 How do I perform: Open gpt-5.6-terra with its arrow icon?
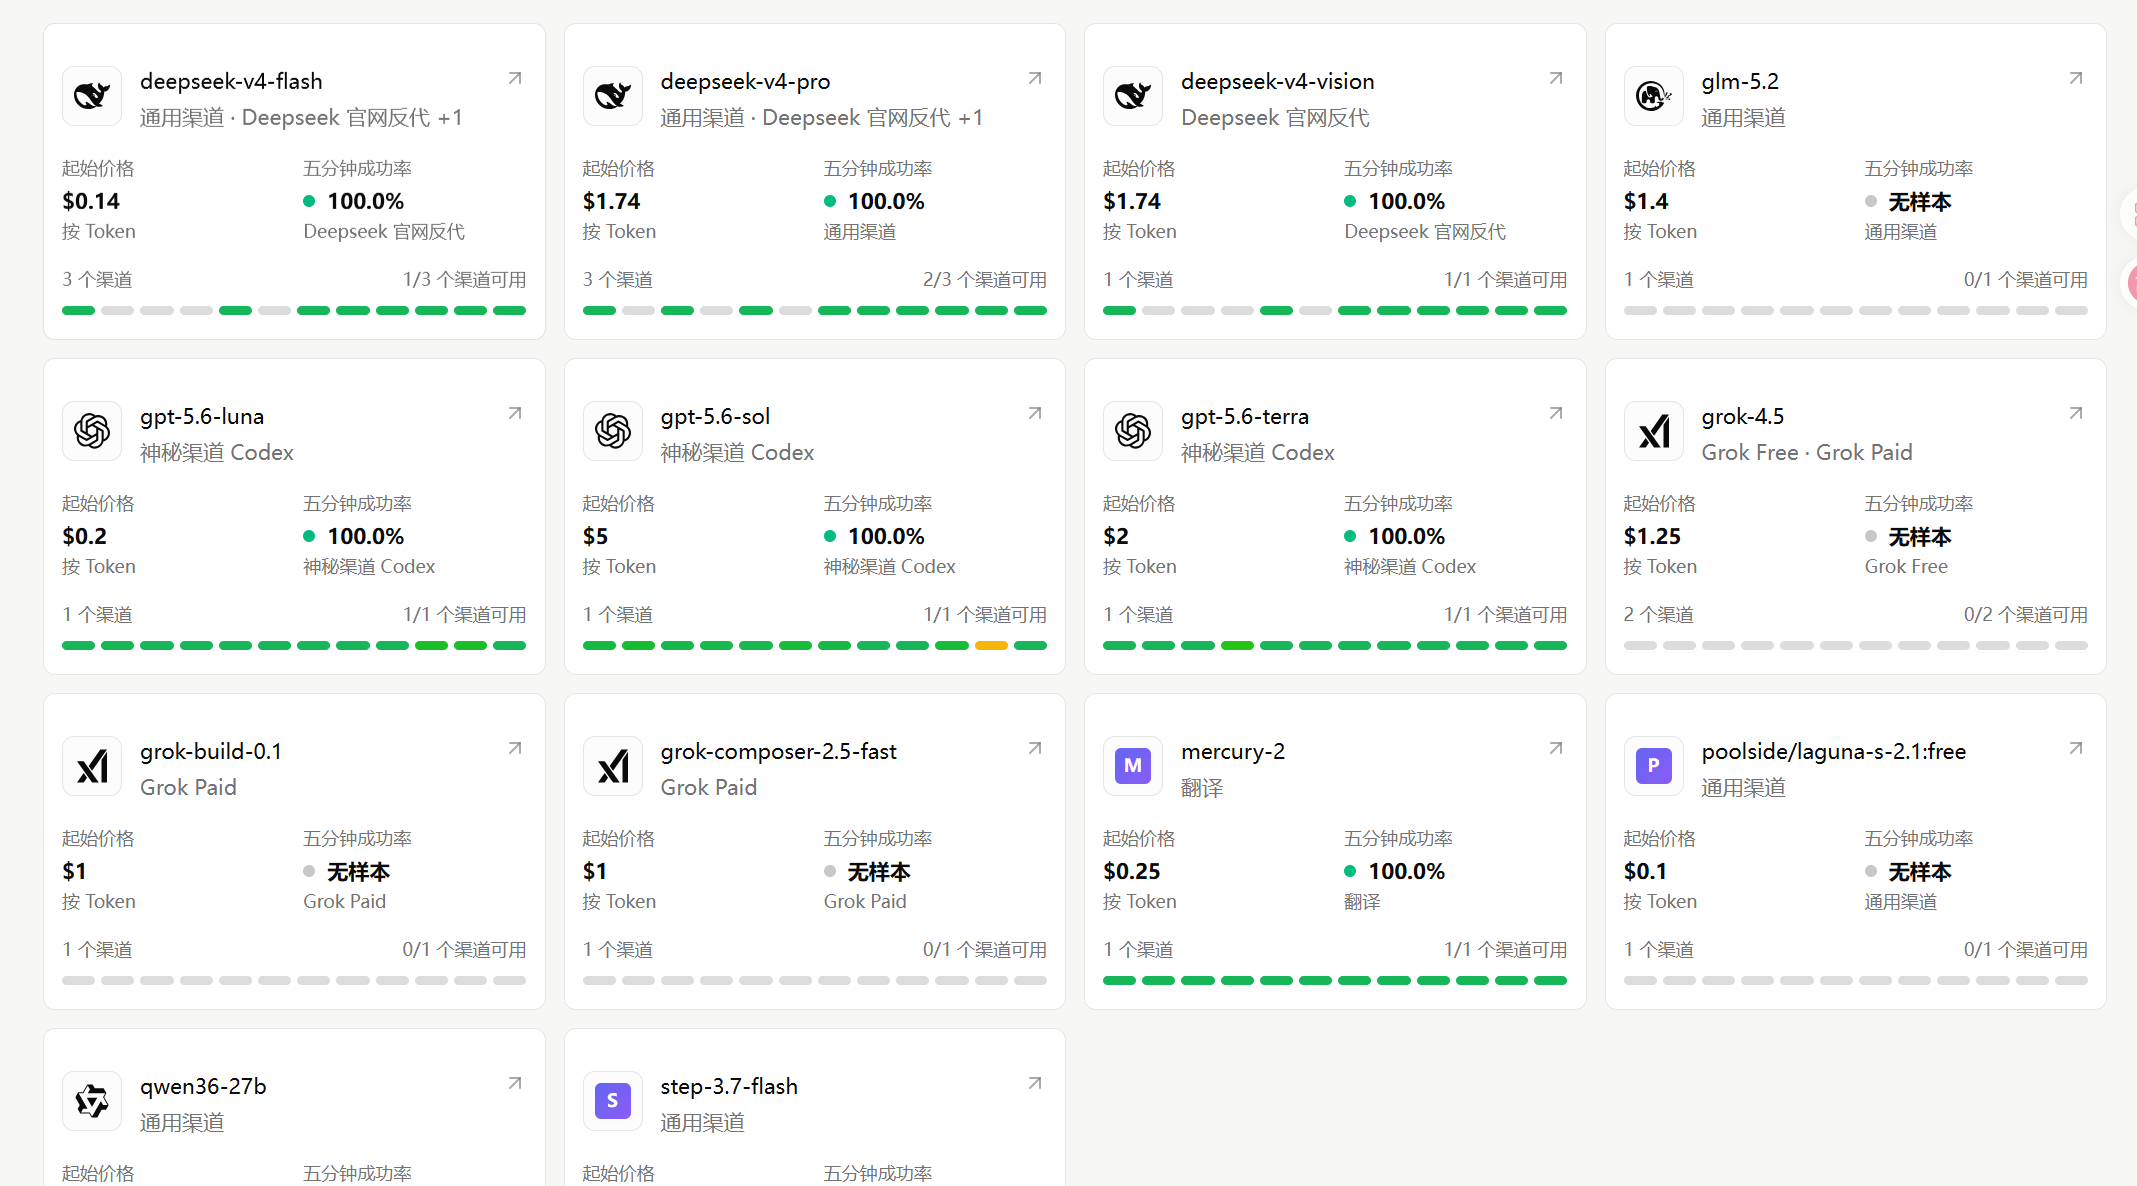(x=1556, y=413)
